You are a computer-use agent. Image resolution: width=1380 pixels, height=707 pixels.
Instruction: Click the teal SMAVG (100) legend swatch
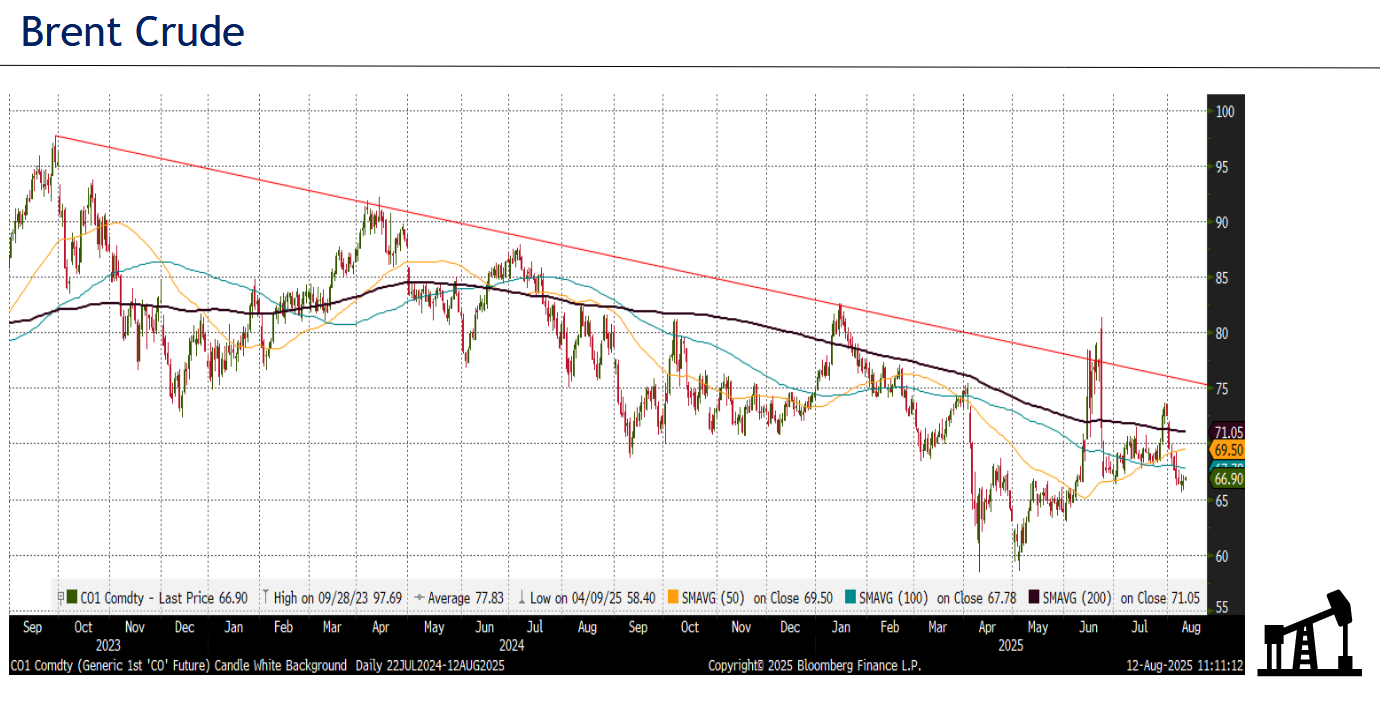[x=850, y=597]
